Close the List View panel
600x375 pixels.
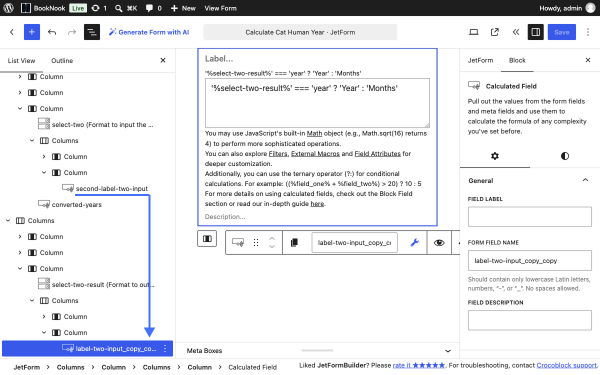click(x=163, y=60)
